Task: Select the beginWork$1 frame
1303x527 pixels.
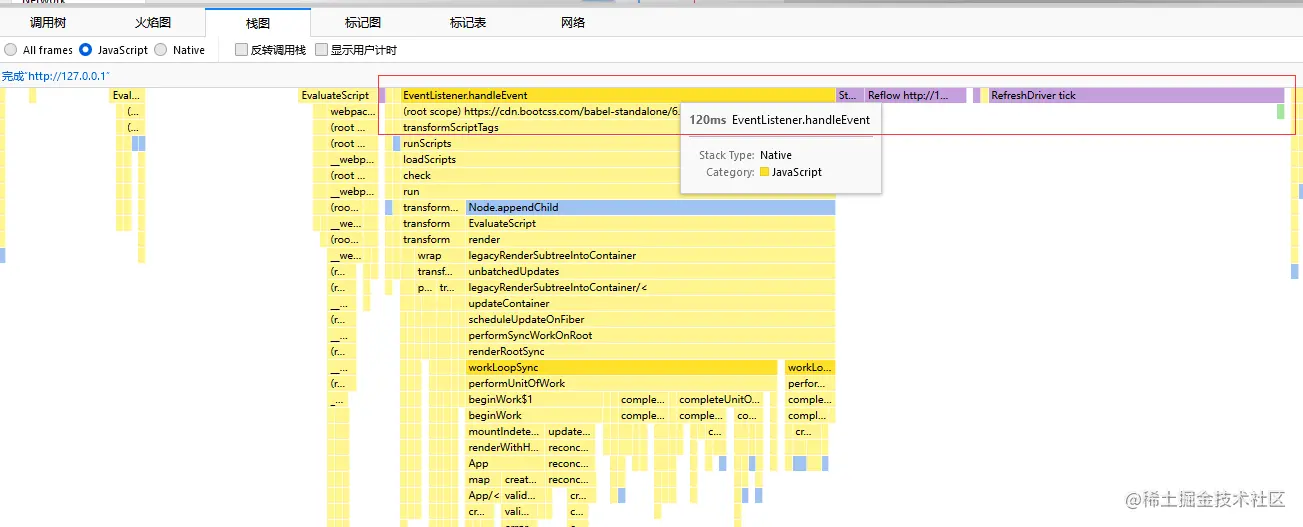Action: pos(535,400)
